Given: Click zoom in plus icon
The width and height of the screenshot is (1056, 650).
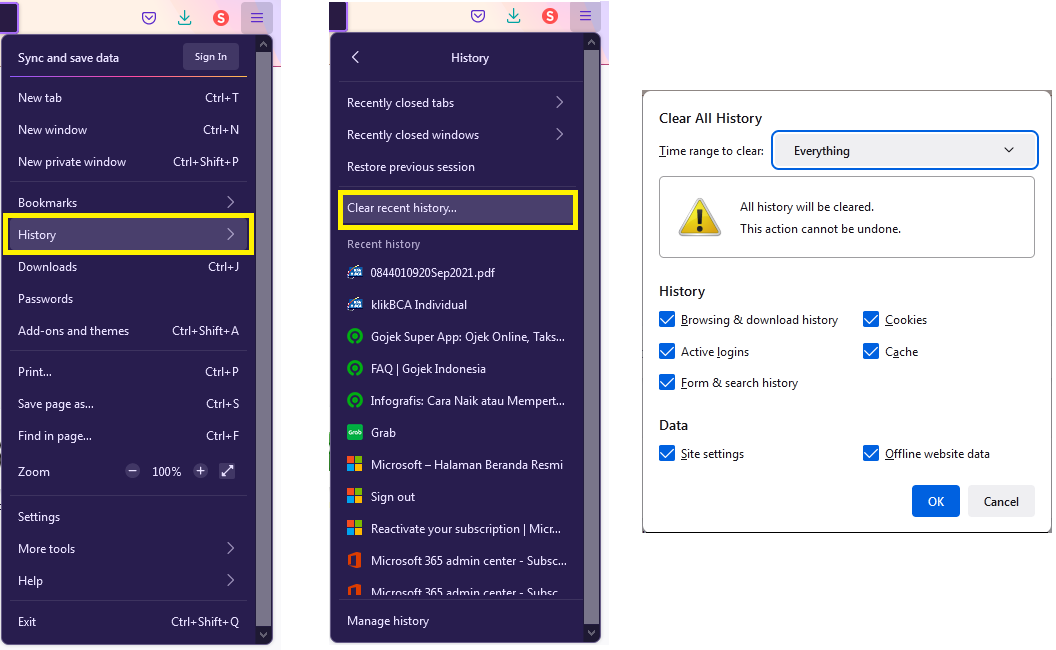Looking at the screenshot, I should click(x=200, y=471).
